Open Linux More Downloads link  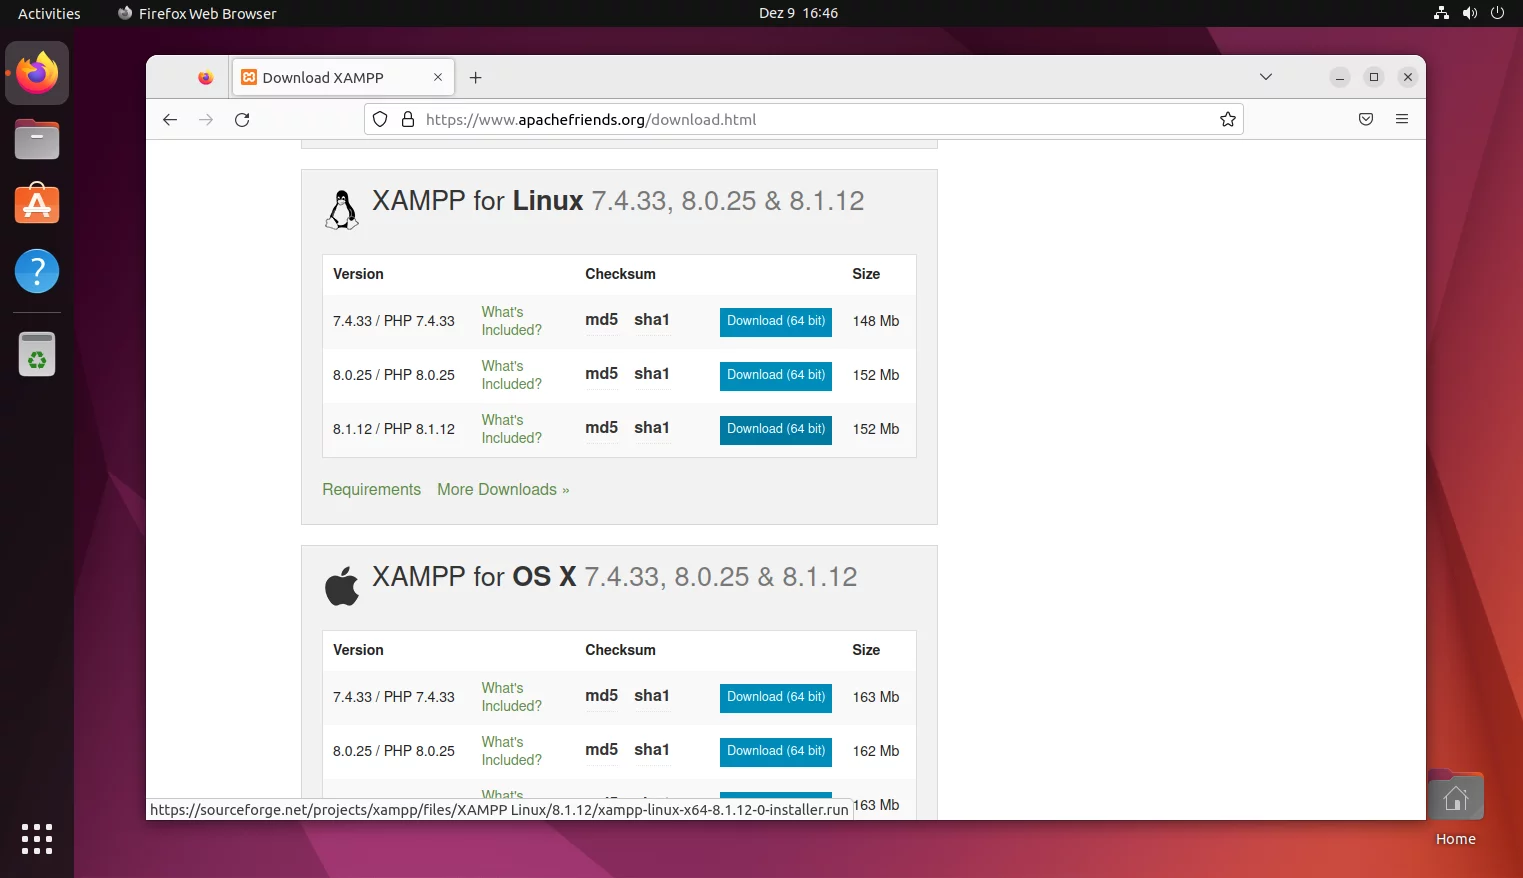(x=503, y=490)
